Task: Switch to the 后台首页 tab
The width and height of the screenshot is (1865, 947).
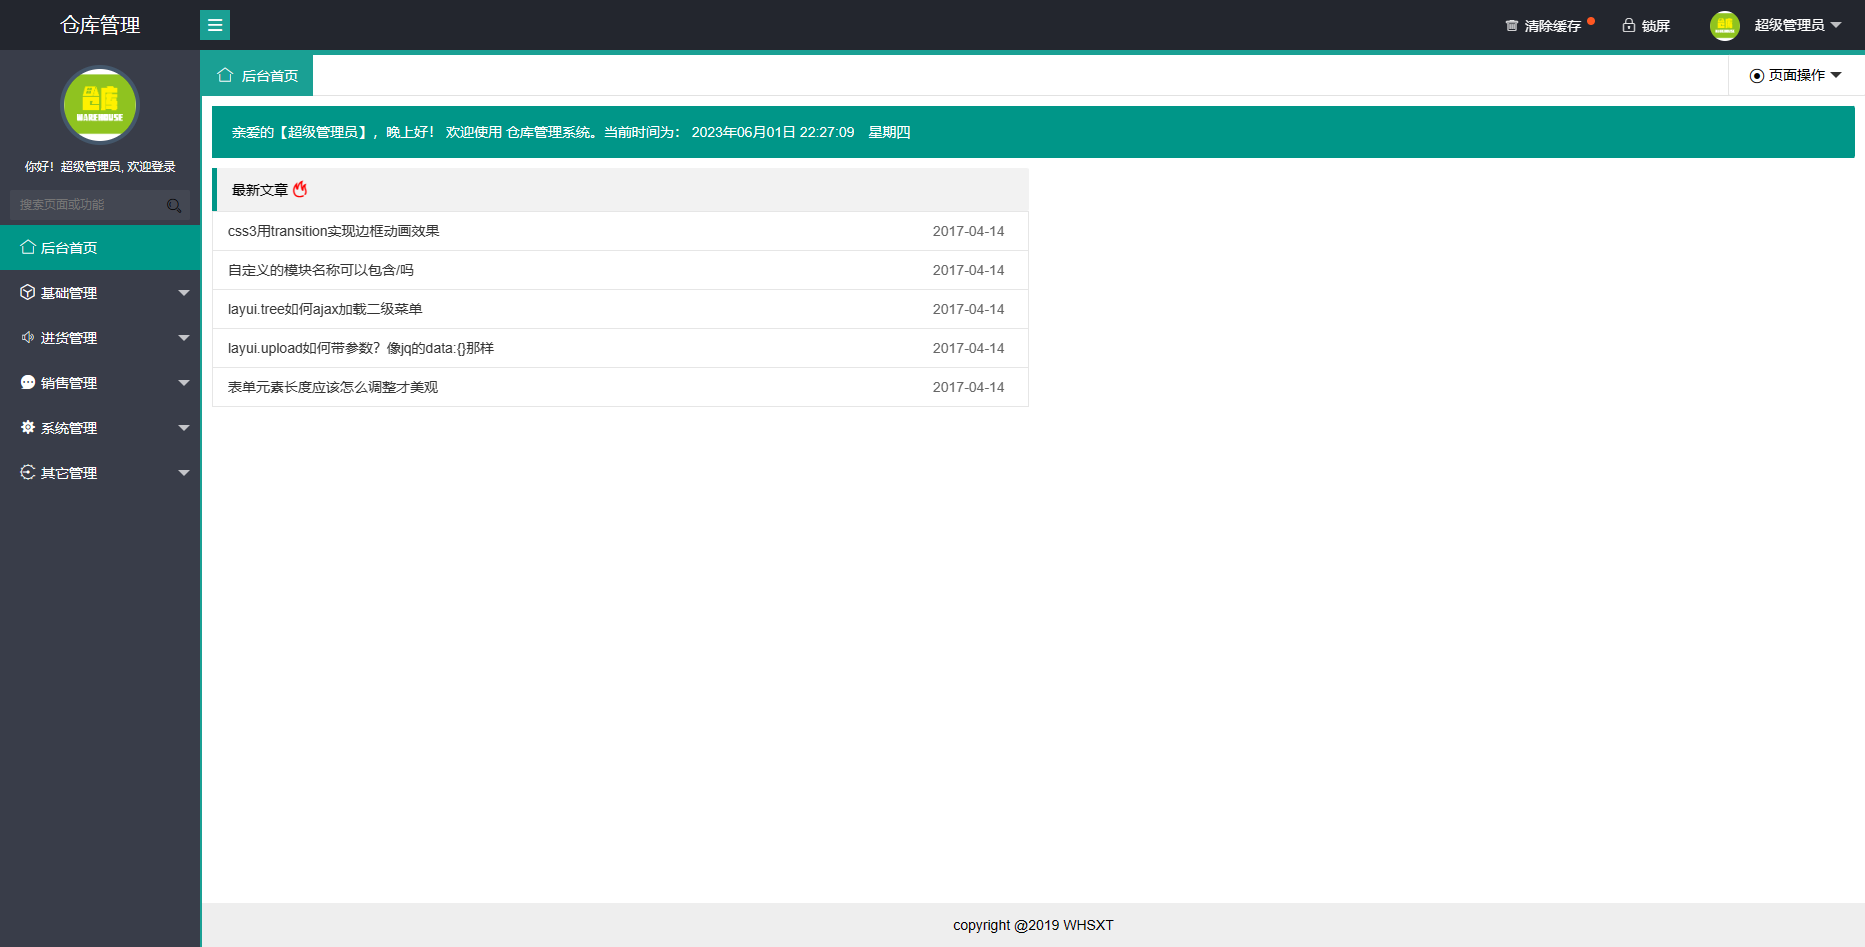Action: point(258,76)
